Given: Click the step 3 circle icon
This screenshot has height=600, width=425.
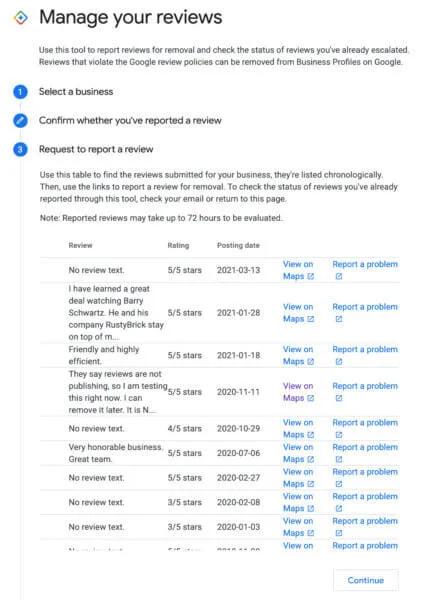Looking at the screenshot, I should 20,149.
